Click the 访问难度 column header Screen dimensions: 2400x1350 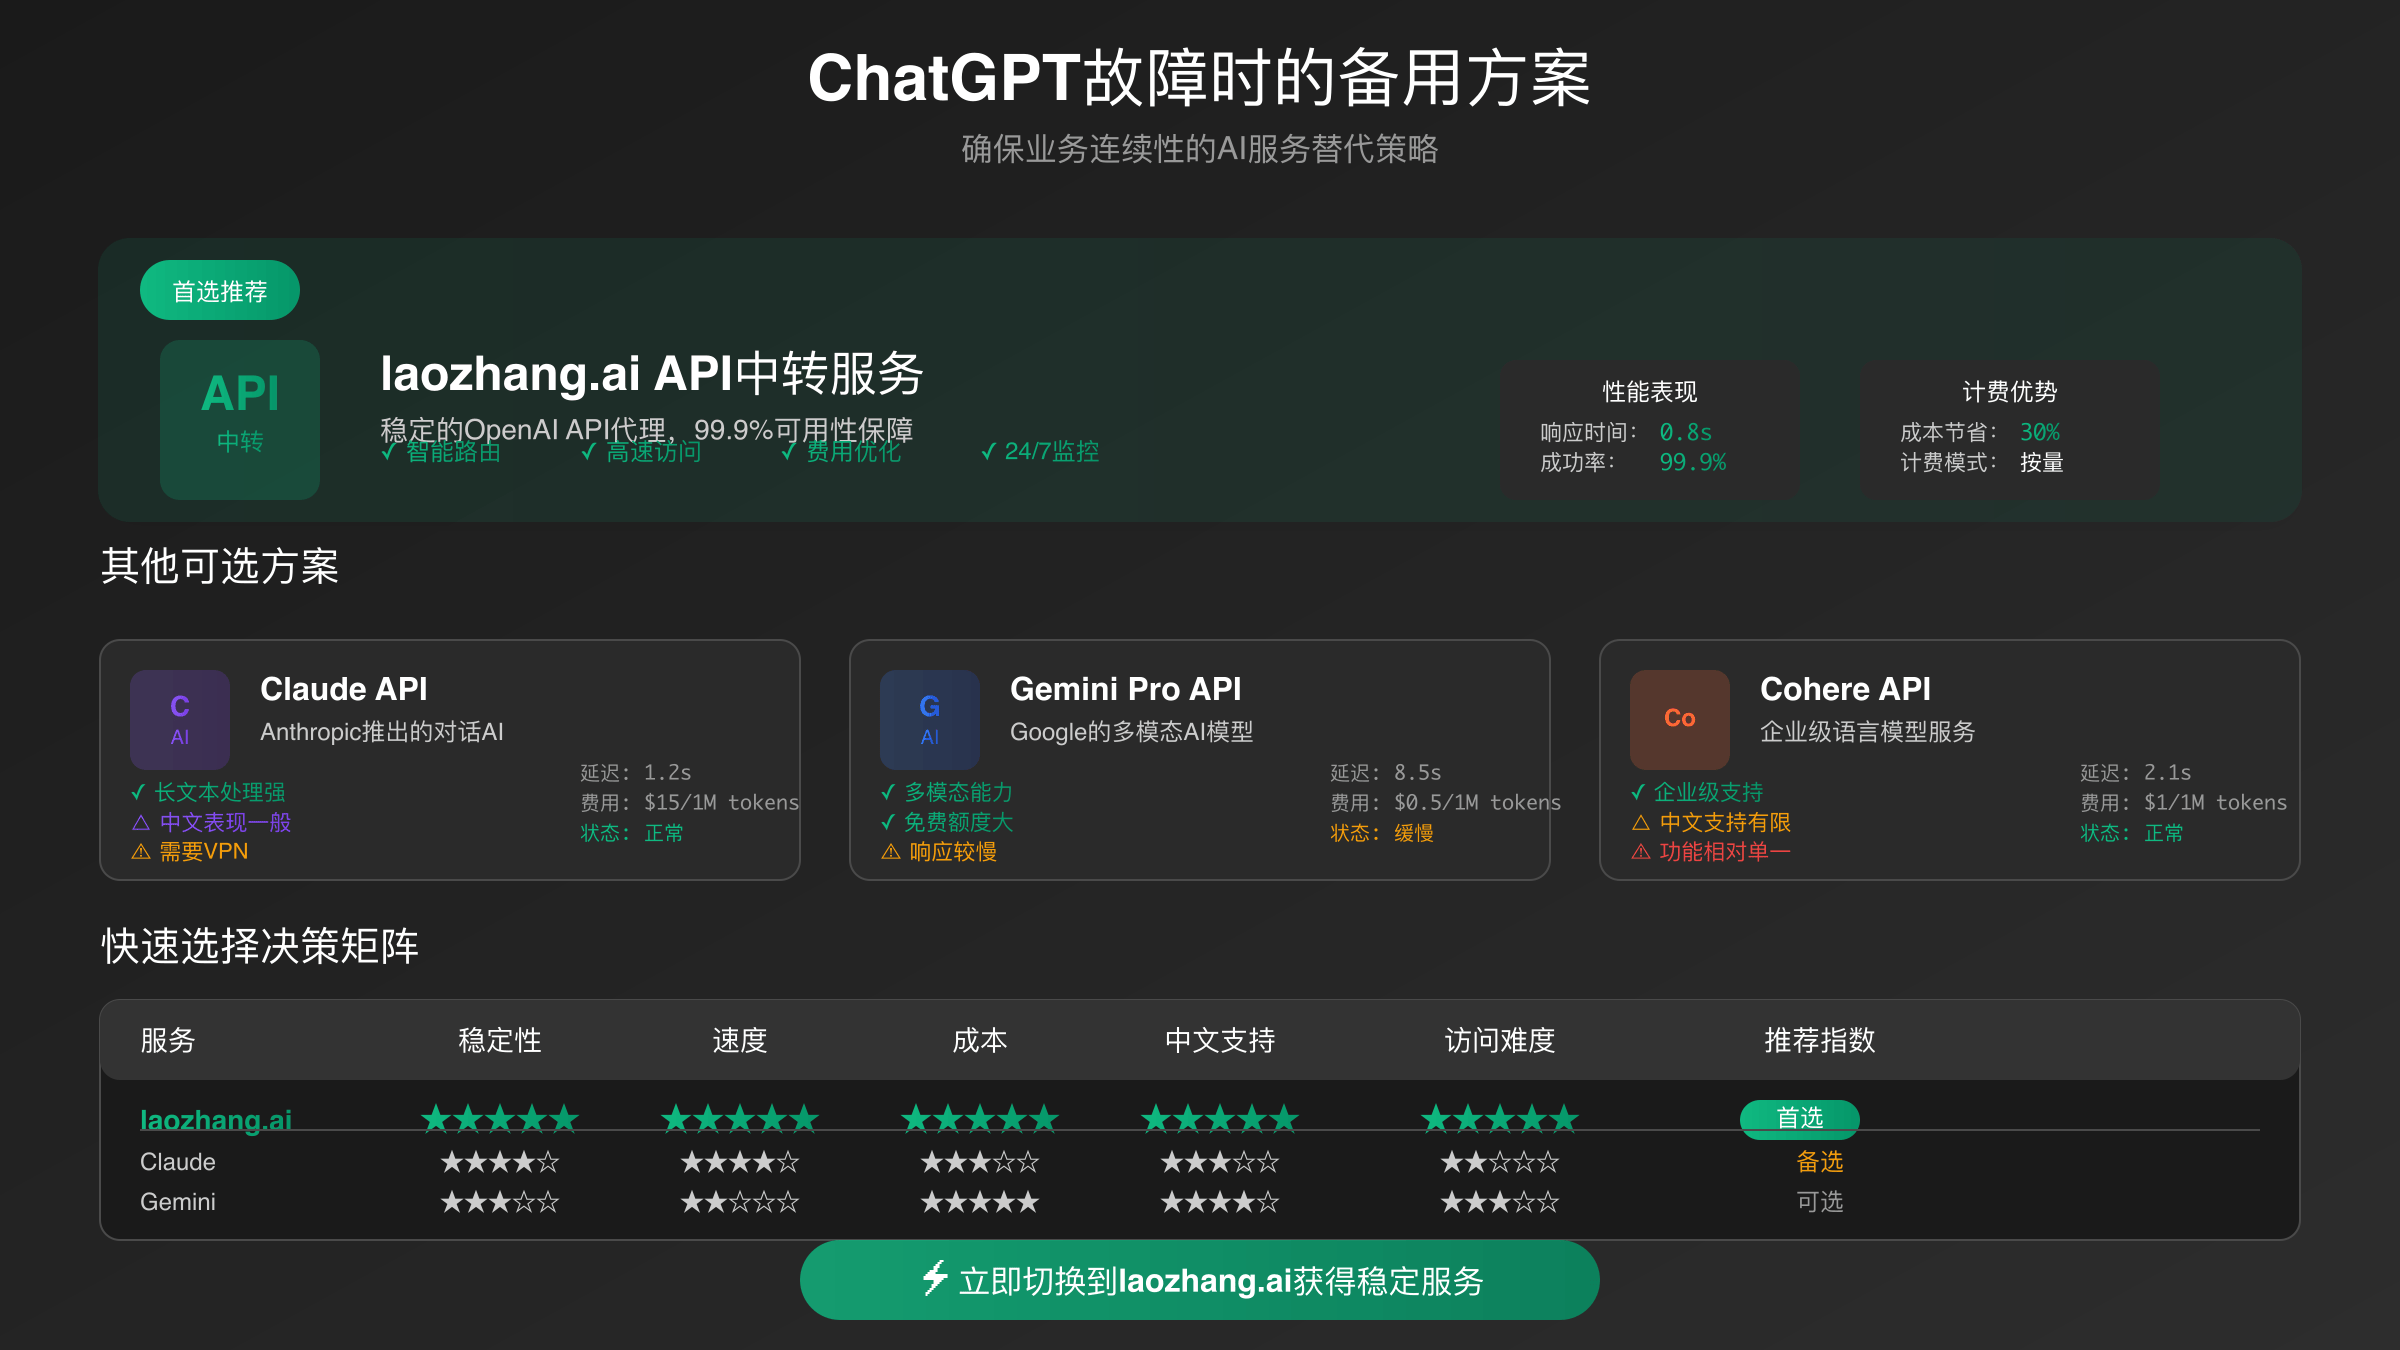point(1500,1040)
